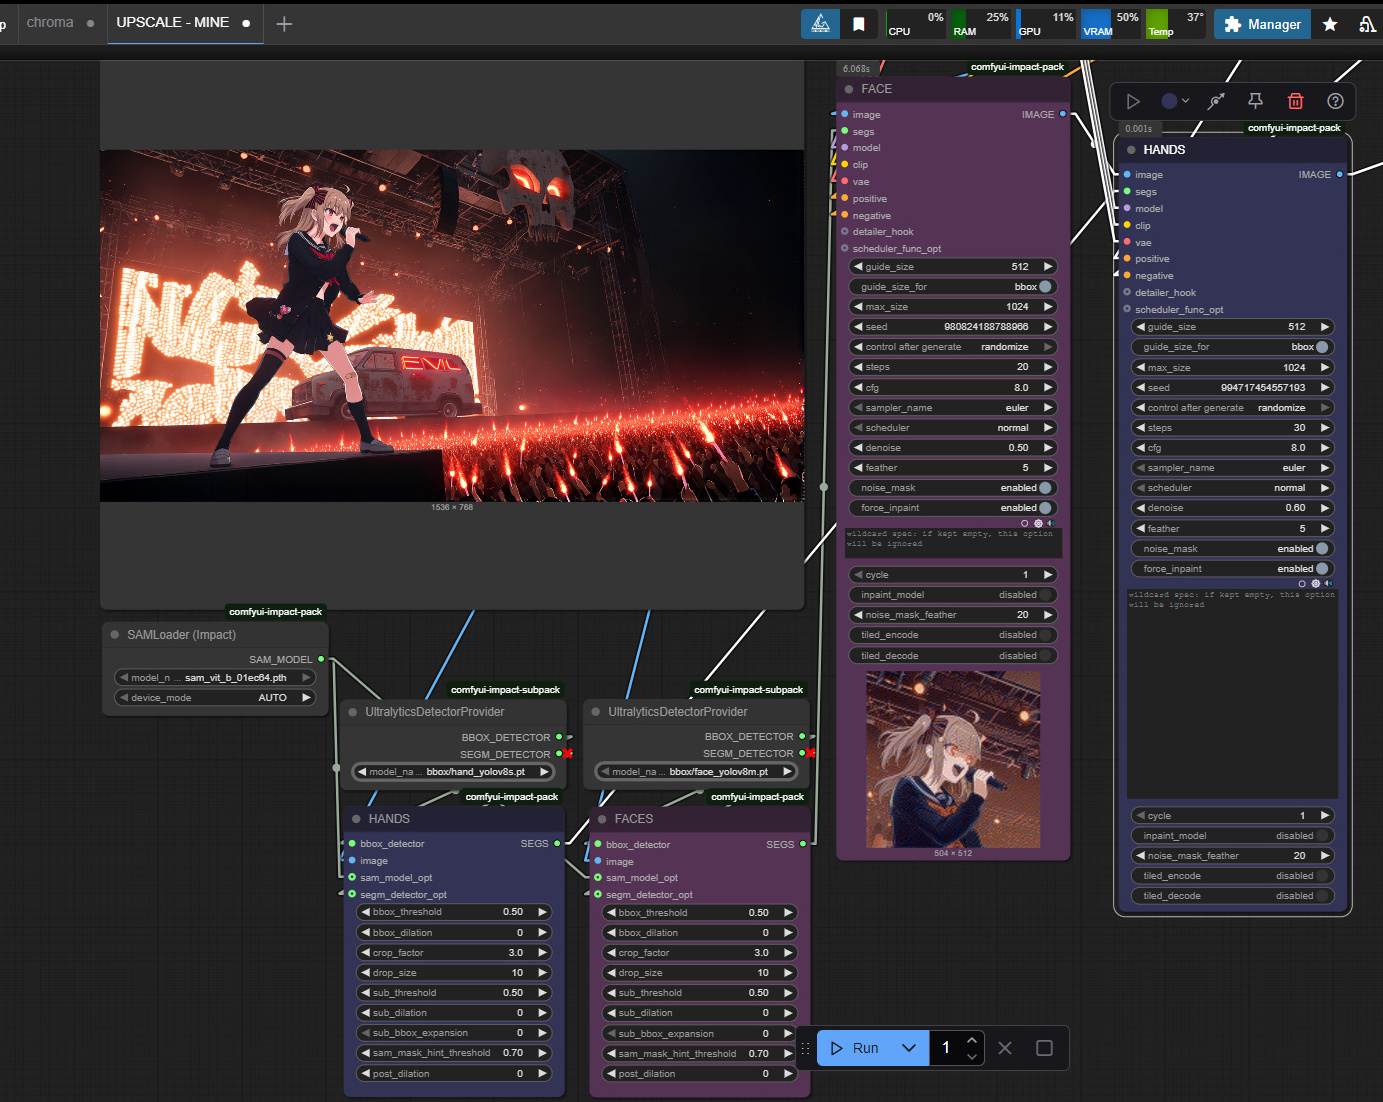
Task: Click the blue triangle logo icon beside the bookmark
Action: (x=820, y=24)
